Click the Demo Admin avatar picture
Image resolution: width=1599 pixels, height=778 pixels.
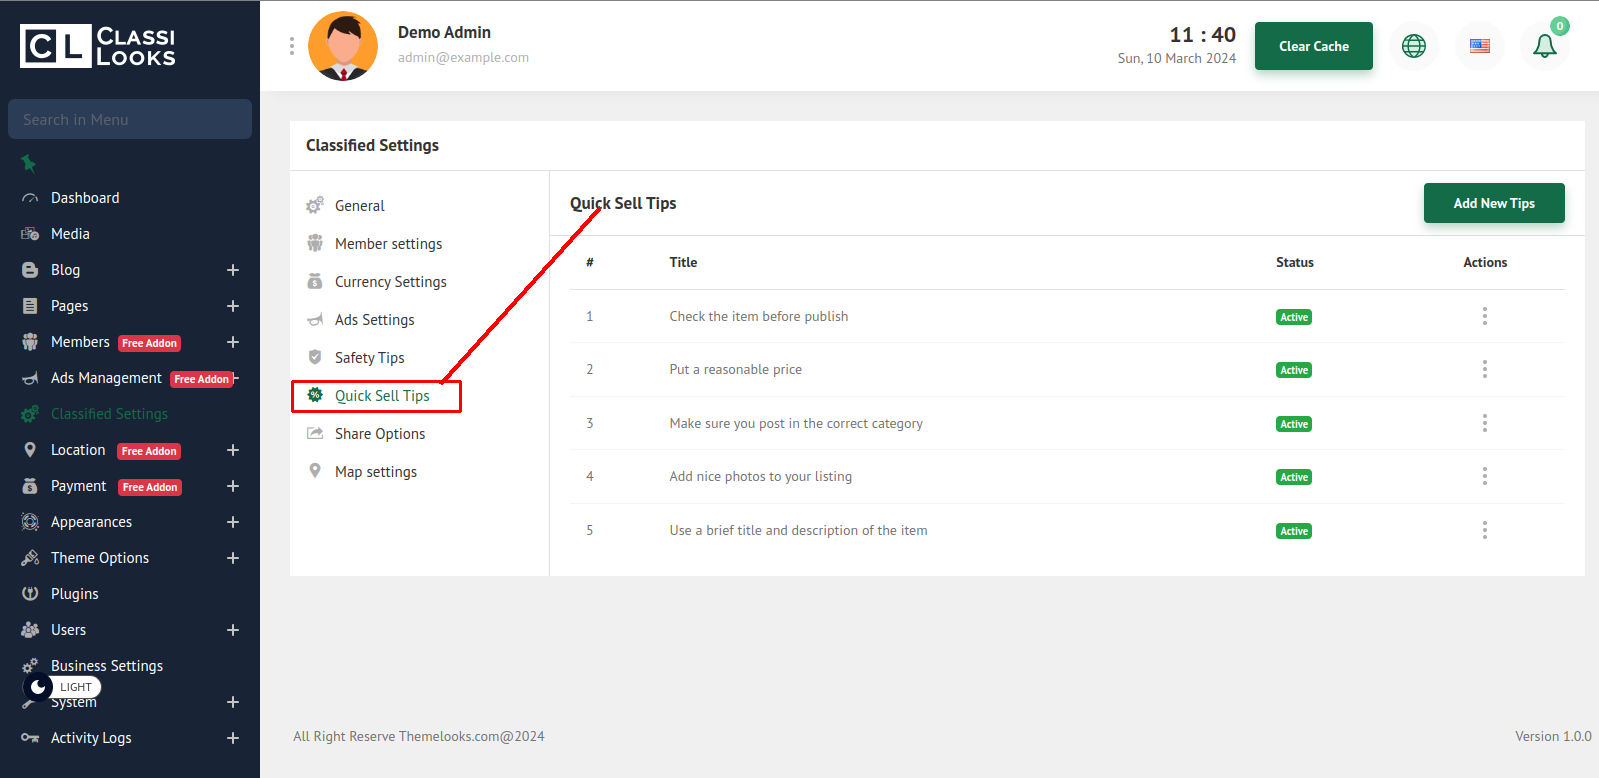343,46
